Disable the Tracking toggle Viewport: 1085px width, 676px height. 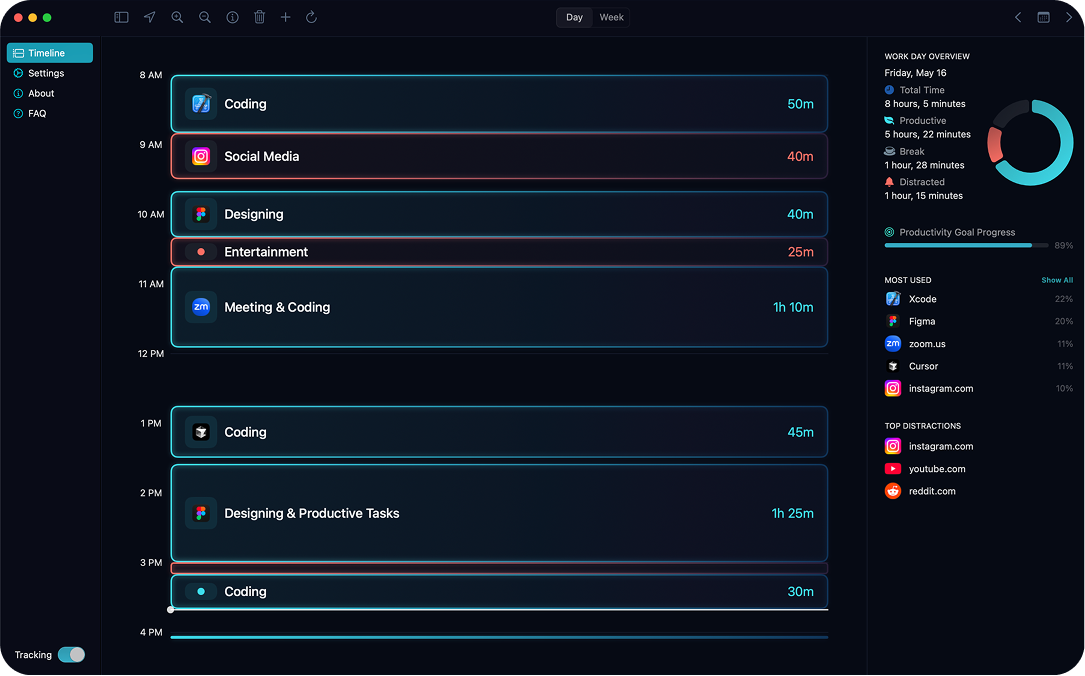tap(72, 654)
